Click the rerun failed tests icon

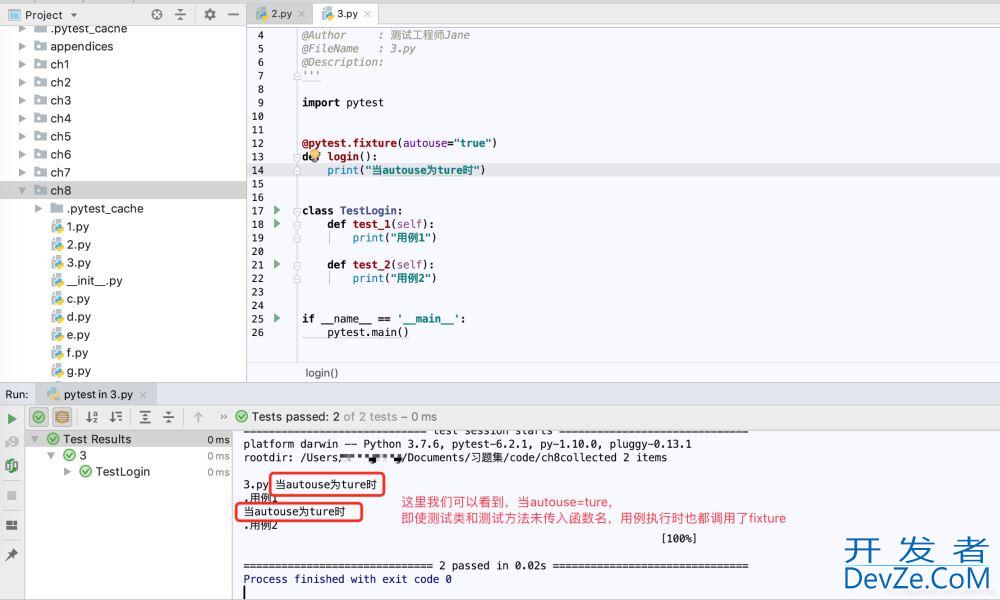[11, 441]
